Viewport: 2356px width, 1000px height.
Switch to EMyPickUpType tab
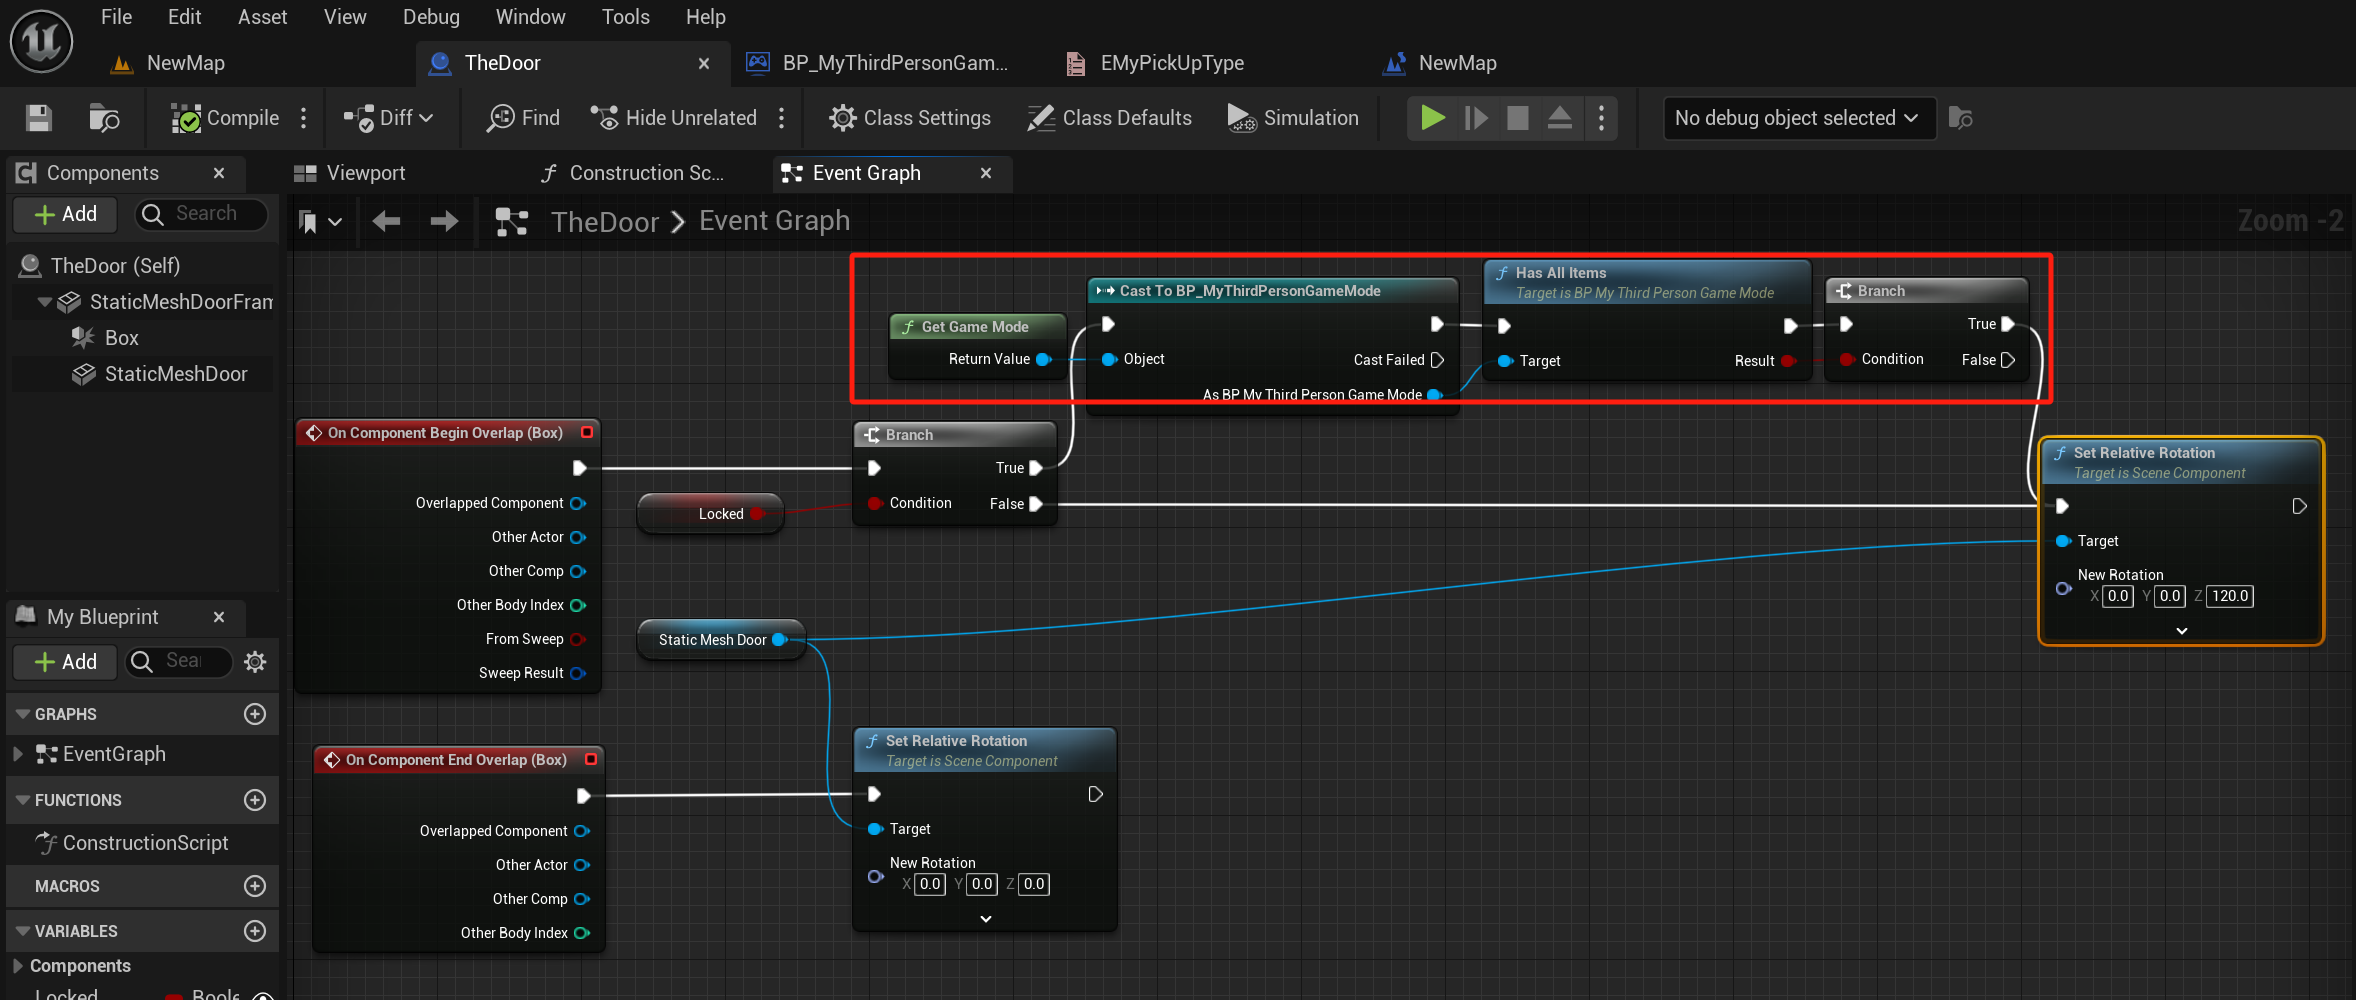pyautogui.click(x=1155, y=63)
